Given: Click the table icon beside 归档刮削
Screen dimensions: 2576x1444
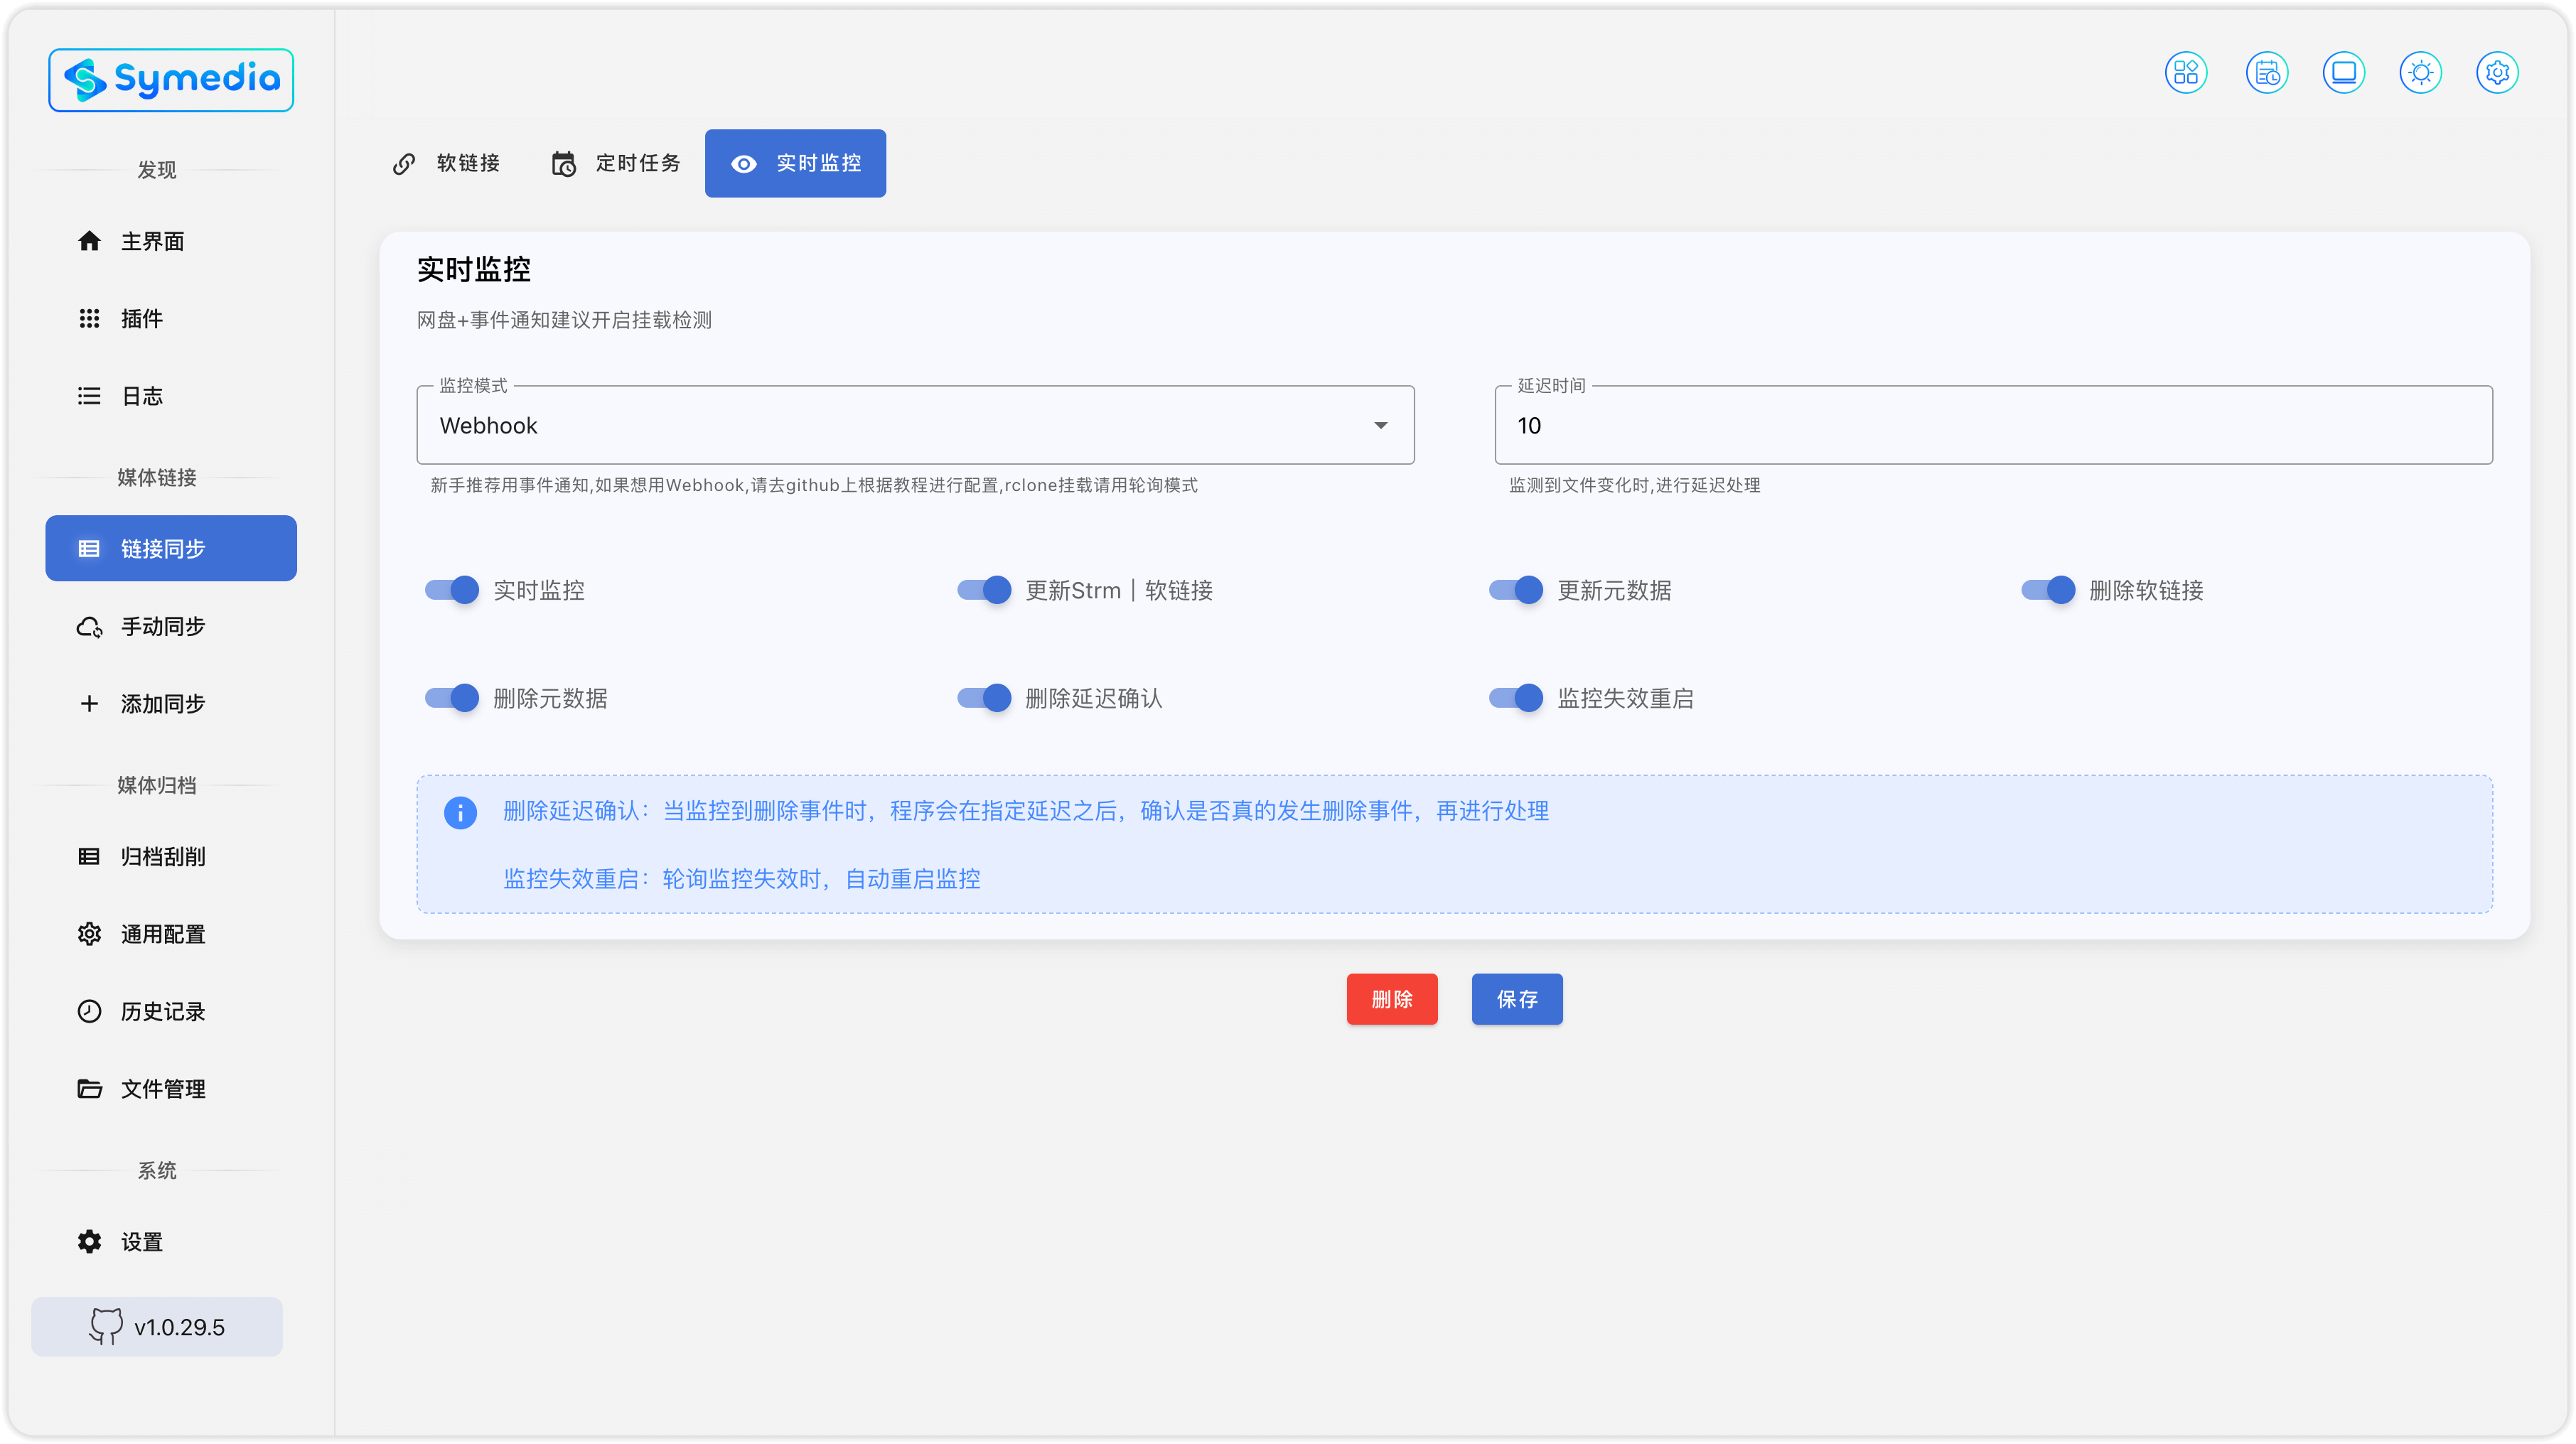Looking at the screenshot, I should pyautogui.click(x=89, y=856).
